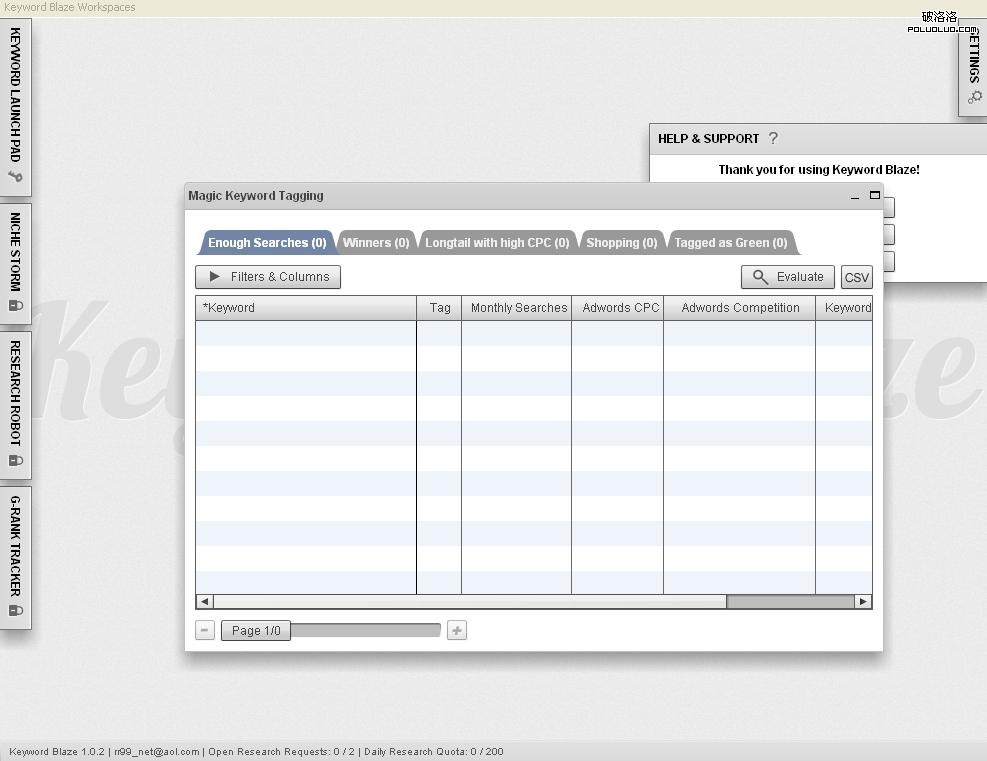Switch to the Shopping (0) tab
Image resolution: width=987 pixels, height=761 pixels.
(622, 242)
